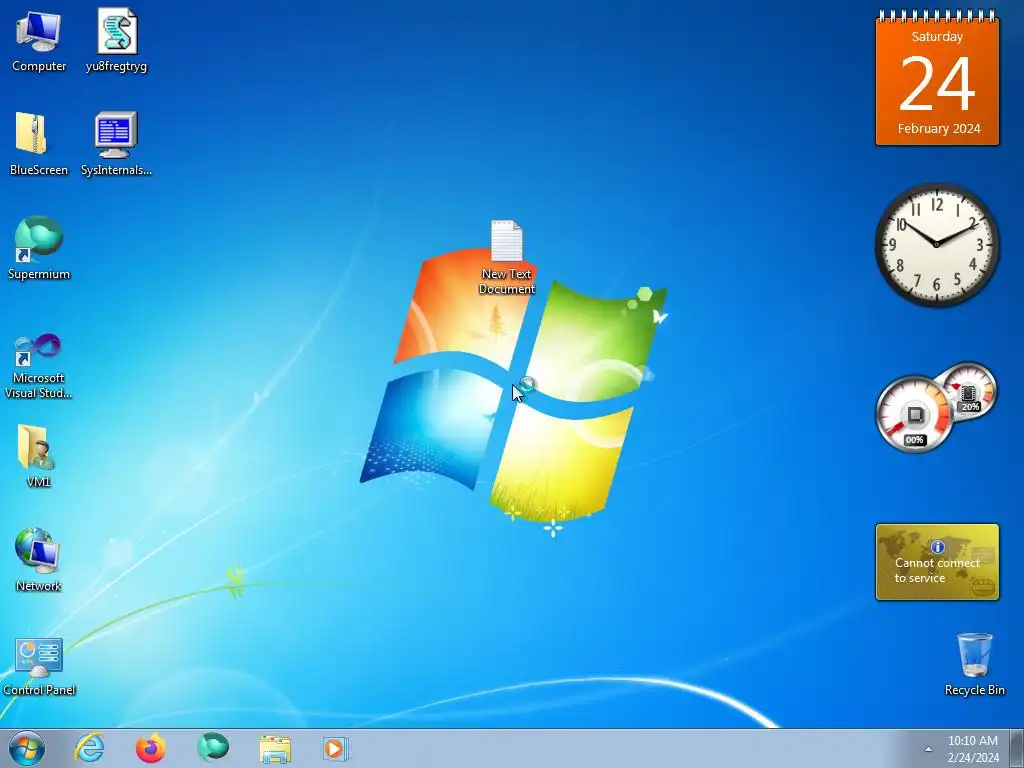Screen dimensions: 1024x768
Task: Click the info icon on weather gadget
Action: [937, 546]
